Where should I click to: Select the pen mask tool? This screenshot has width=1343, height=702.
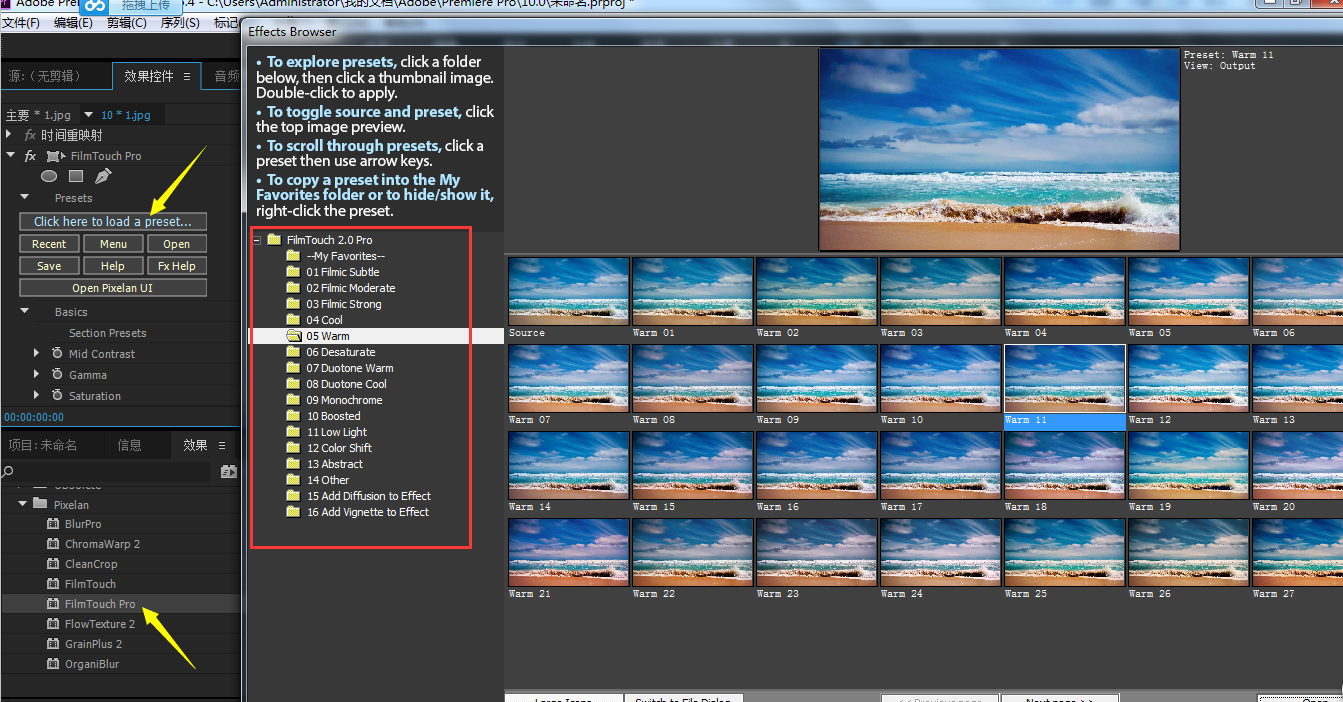click(103, 176)
